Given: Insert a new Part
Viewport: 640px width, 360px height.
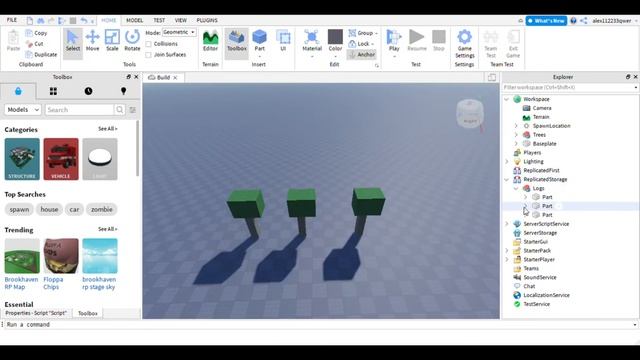Looking at the screenshot, I should [x=259, y=41].
